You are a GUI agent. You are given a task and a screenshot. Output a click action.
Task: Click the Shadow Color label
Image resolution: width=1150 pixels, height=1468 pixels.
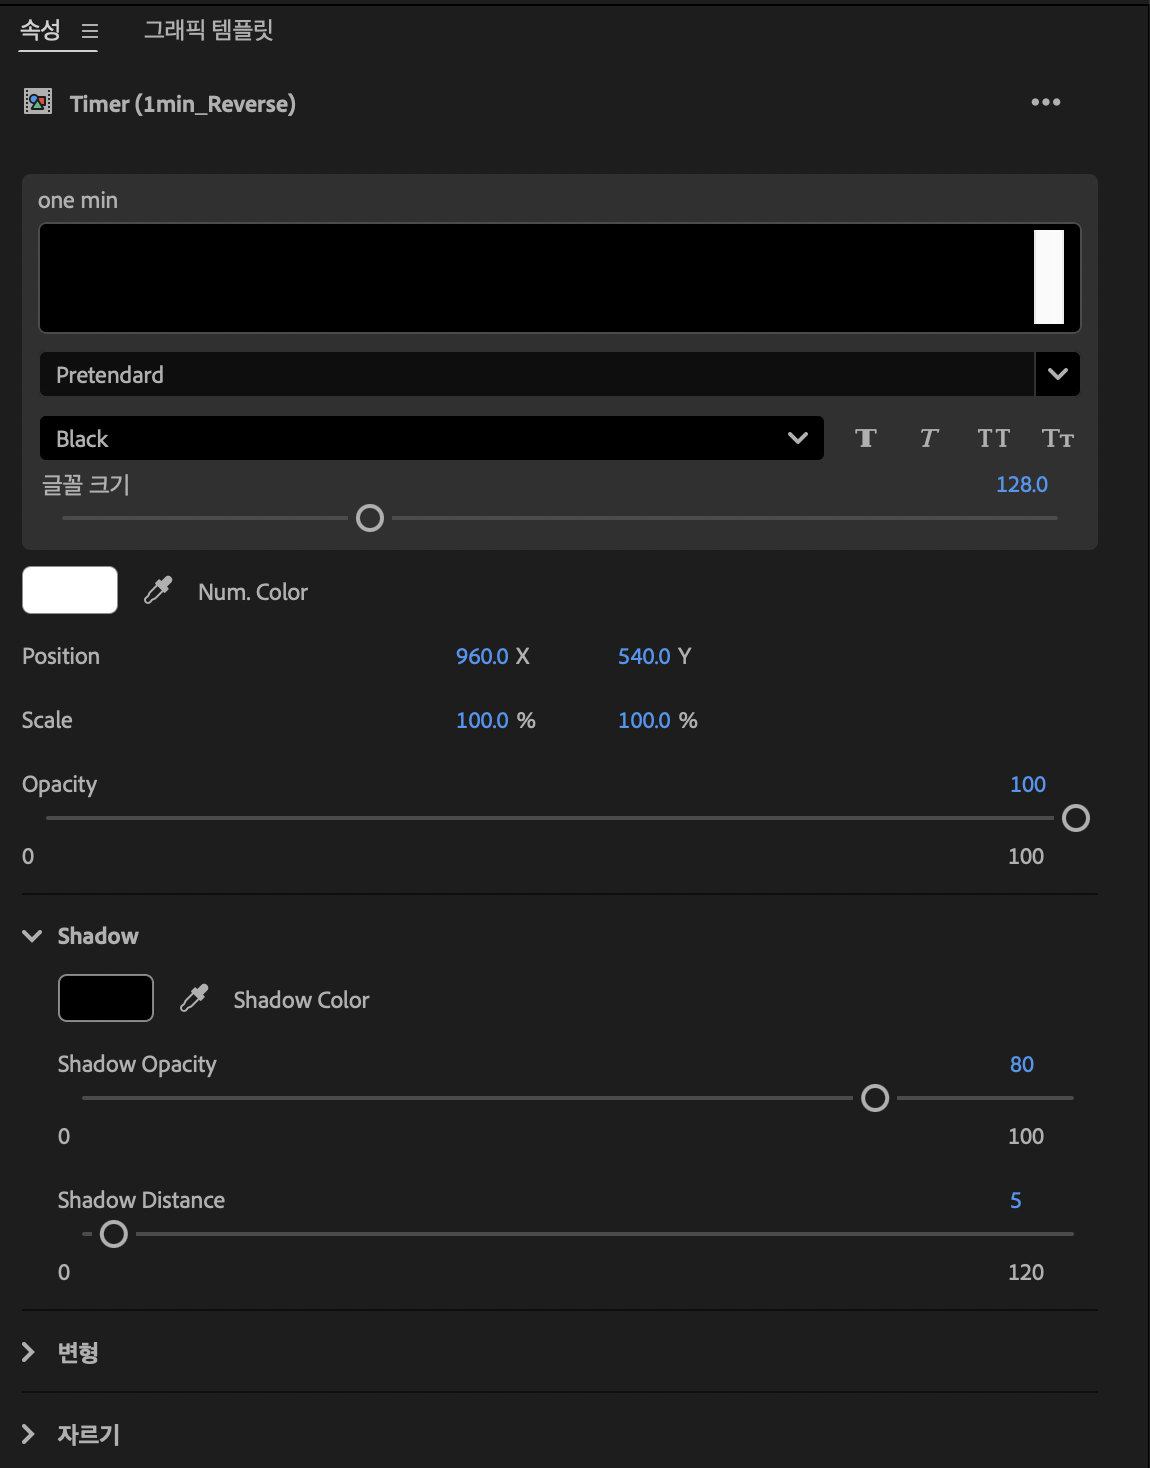coord(301,999)
